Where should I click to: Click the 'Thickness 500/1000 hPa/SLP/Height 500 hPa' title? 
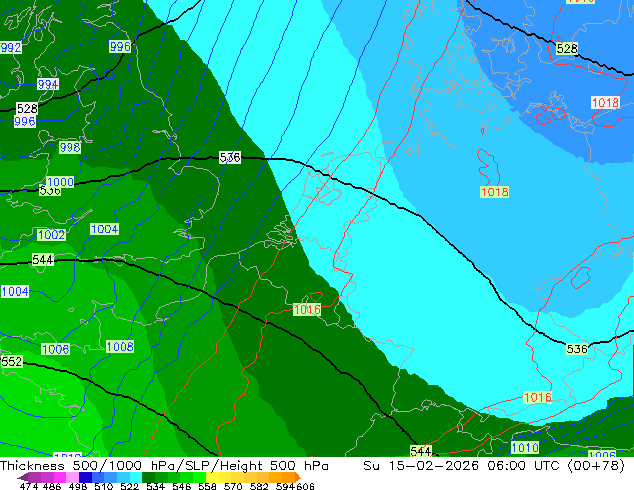tap(164, 466)
